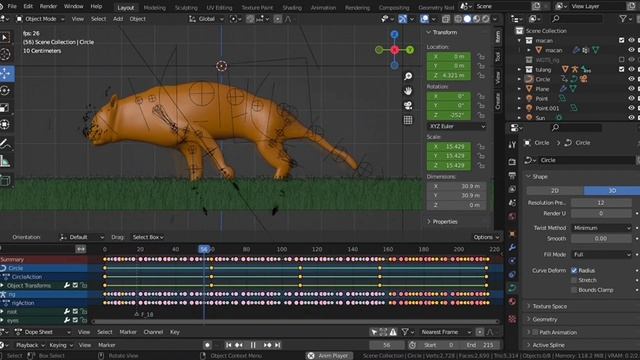Open the viewport Add menu
The image size is (640, 360).
coord(118,19)
